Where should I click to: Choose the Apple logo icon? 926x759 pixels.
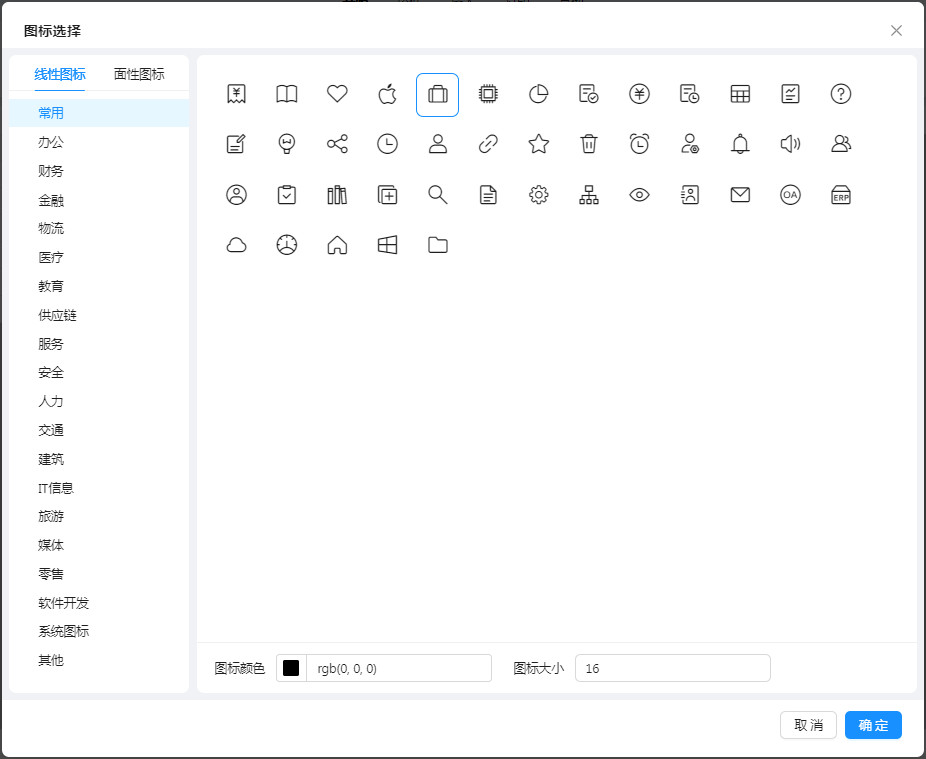click(x=387, y=95)
